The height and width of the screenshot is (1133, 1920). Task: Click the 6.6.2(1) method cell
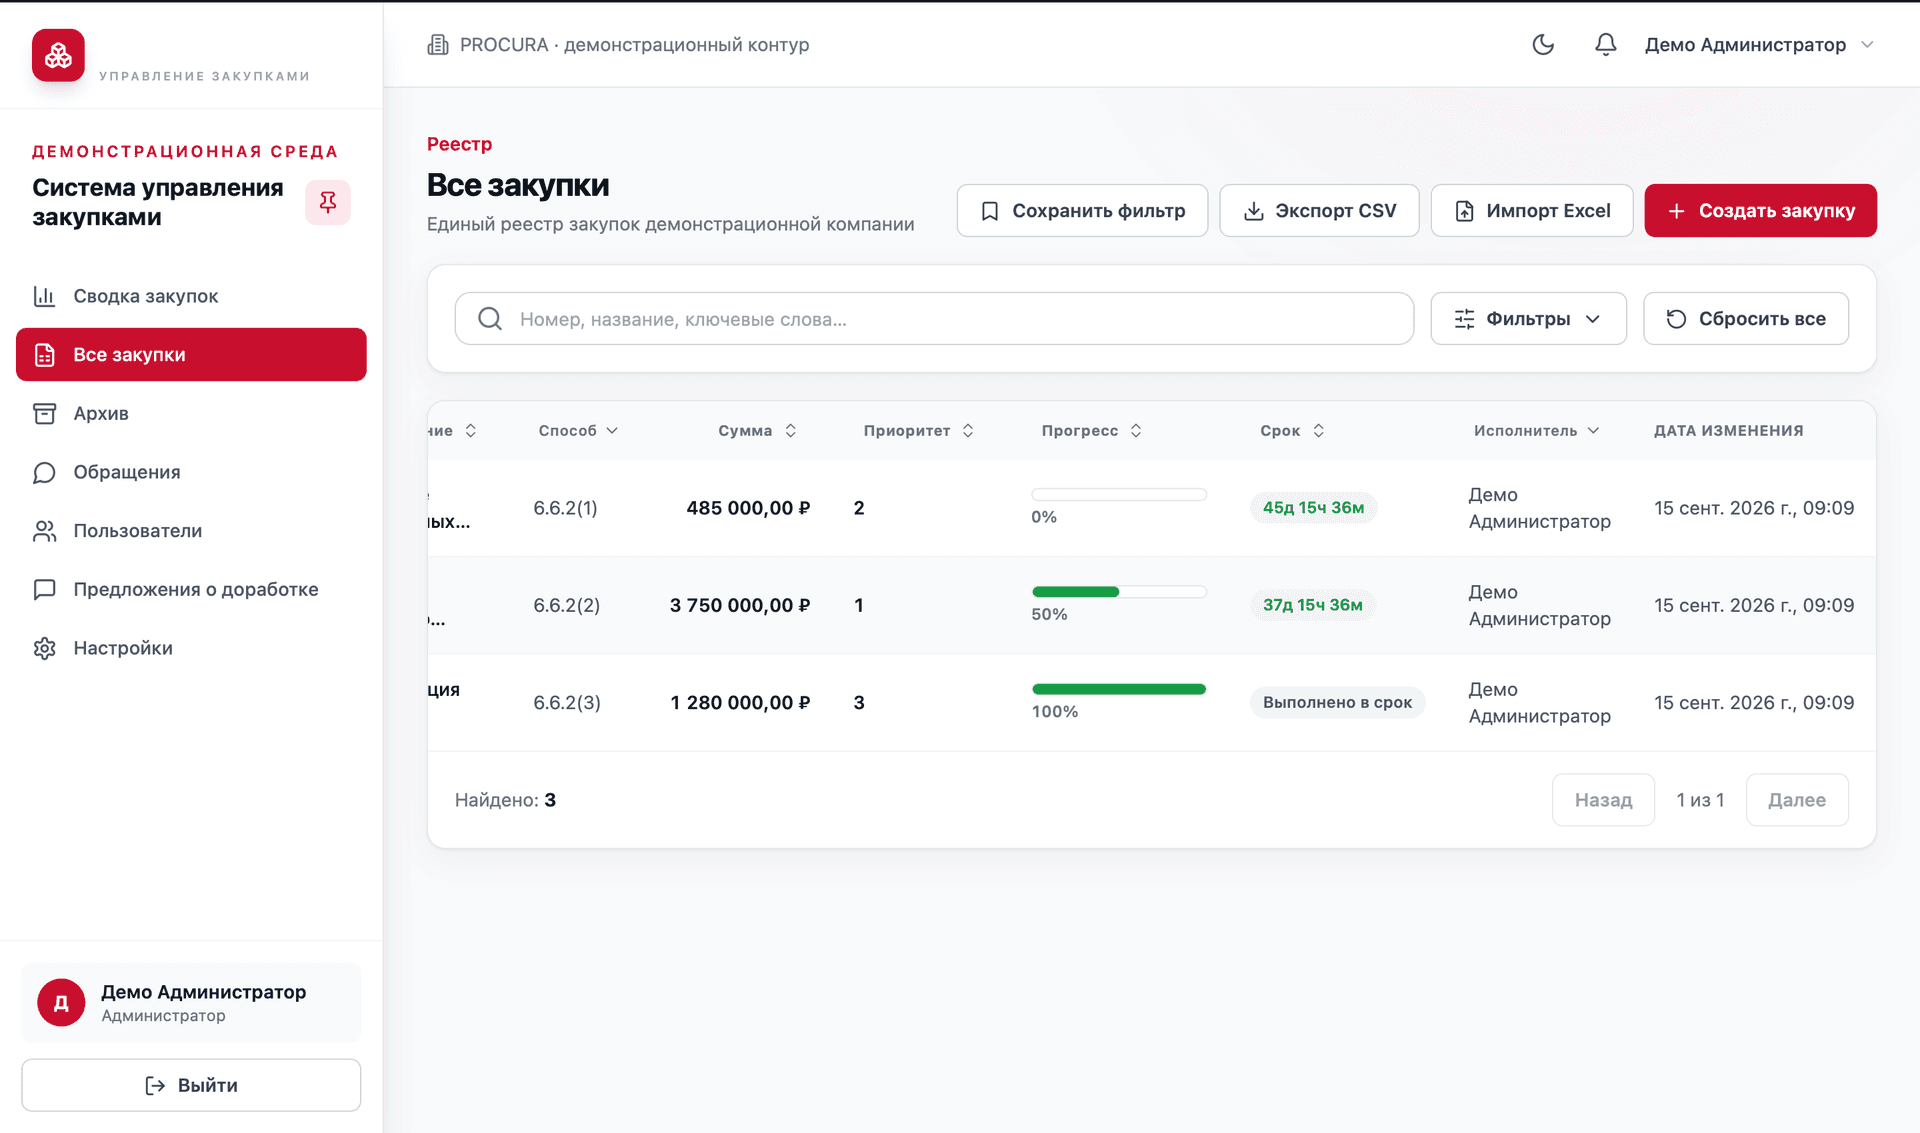(x=565, y=508)
